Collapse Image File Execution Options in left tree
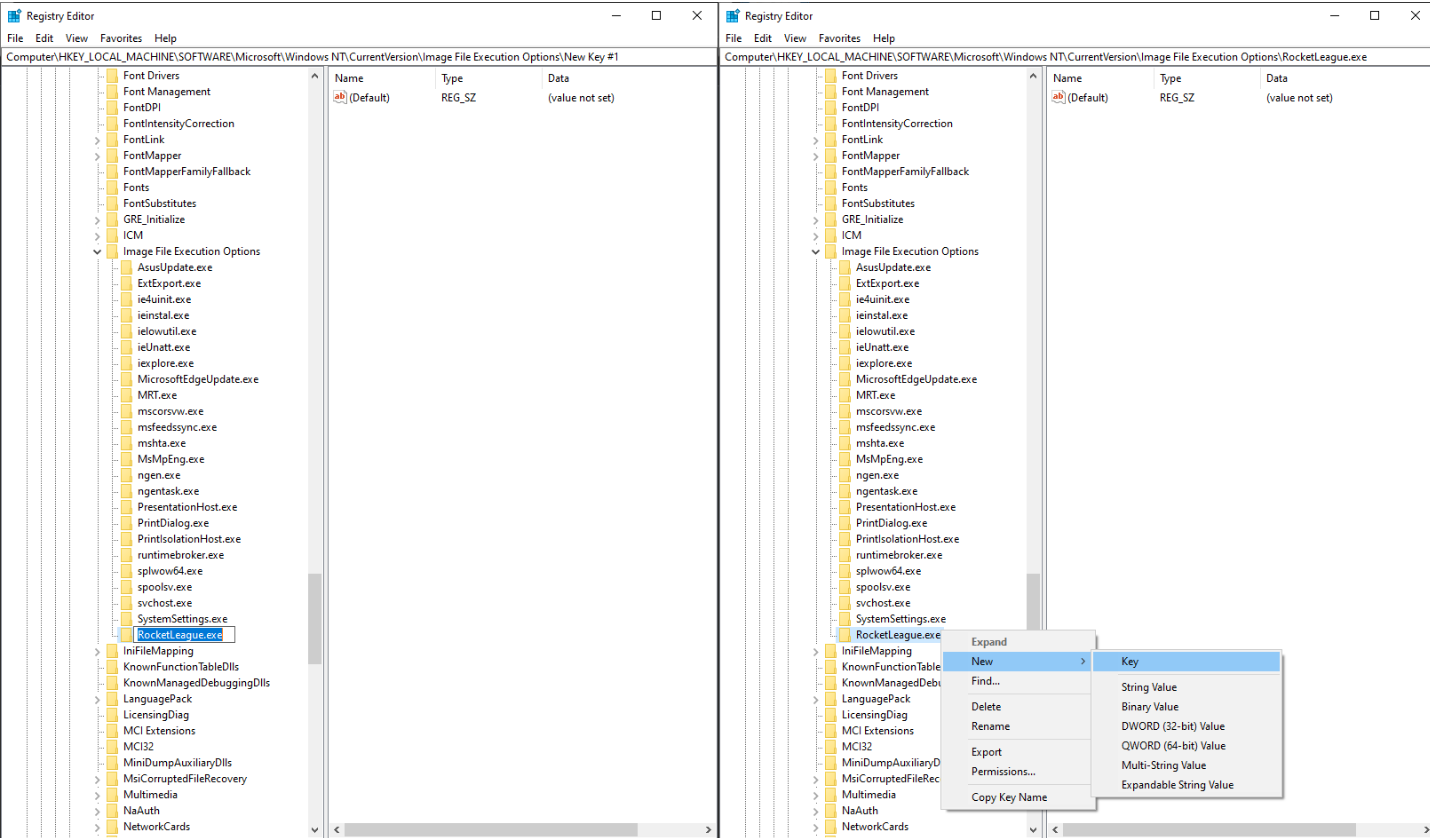Screen dimensions: 1430x838 [x=98, y=252]
